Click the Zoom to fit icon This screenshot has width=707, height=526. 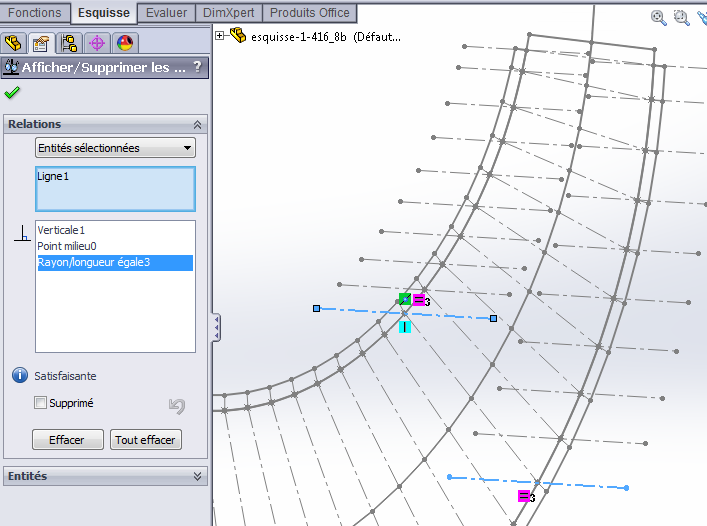click(658, 18)
